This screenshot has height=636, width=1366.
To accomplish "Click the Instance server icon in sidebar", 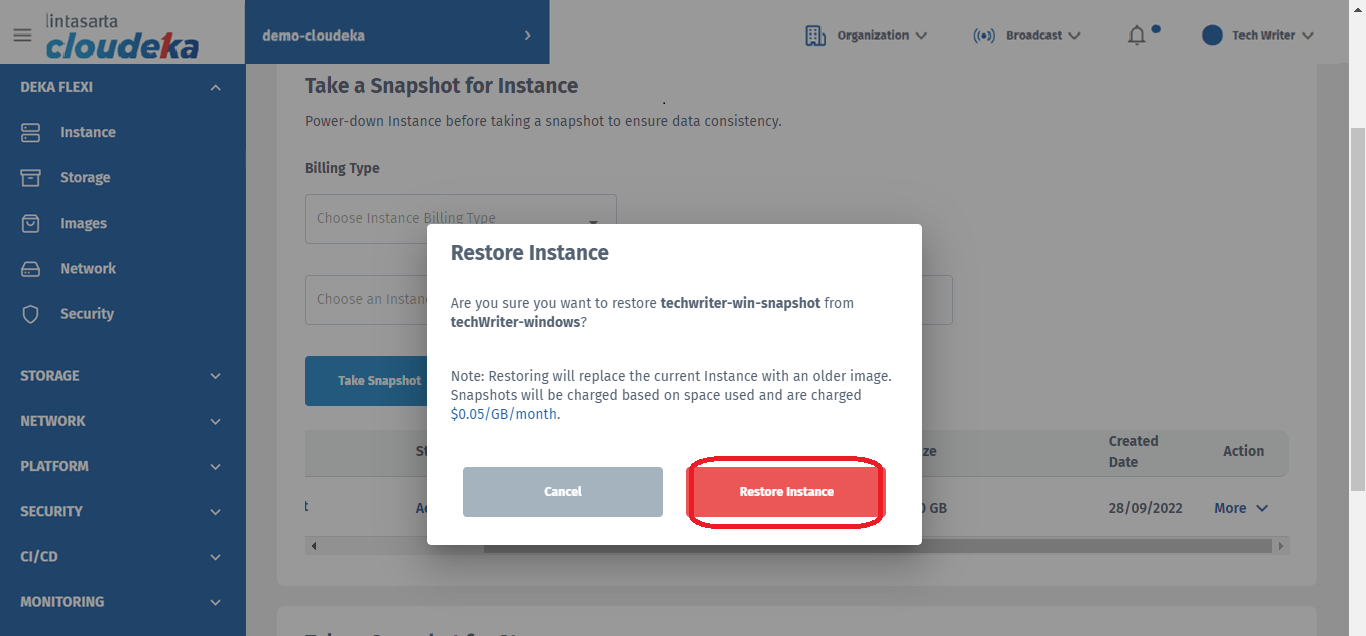I will tap(30, 132).
